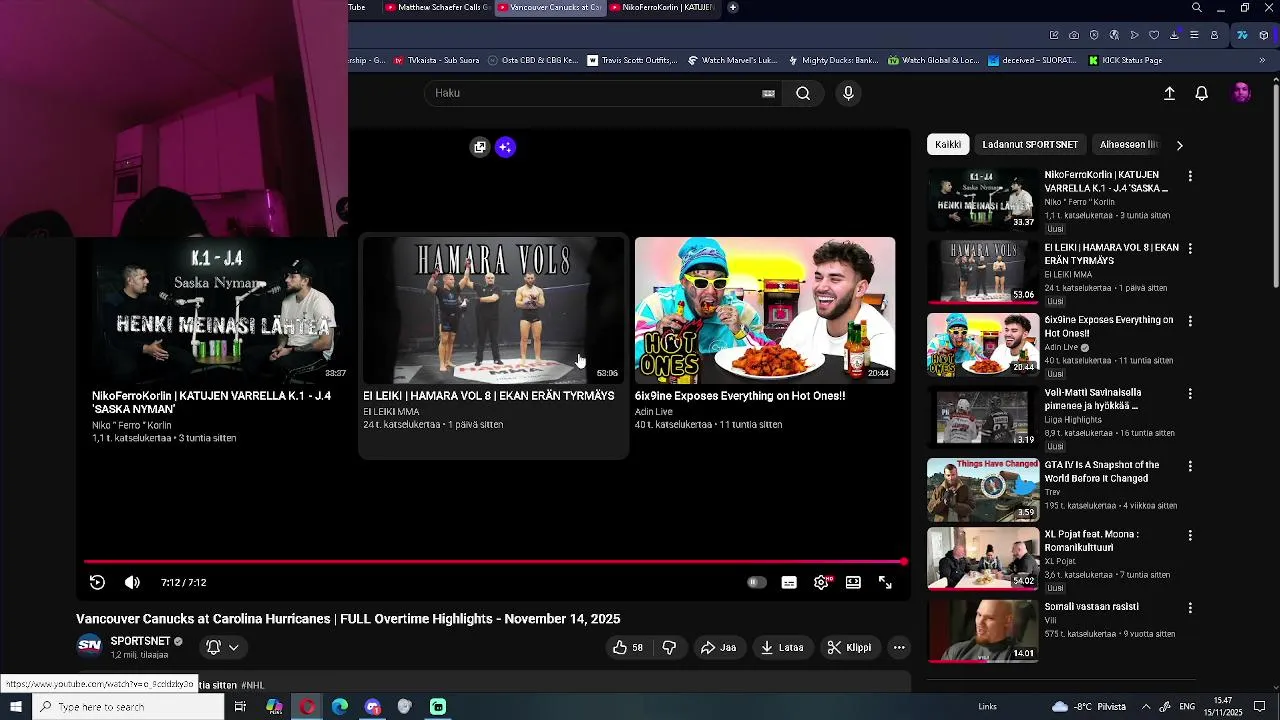Open SPORTSNET channel name link
The width and height of the screenshot is (1280, 720).
140,641
